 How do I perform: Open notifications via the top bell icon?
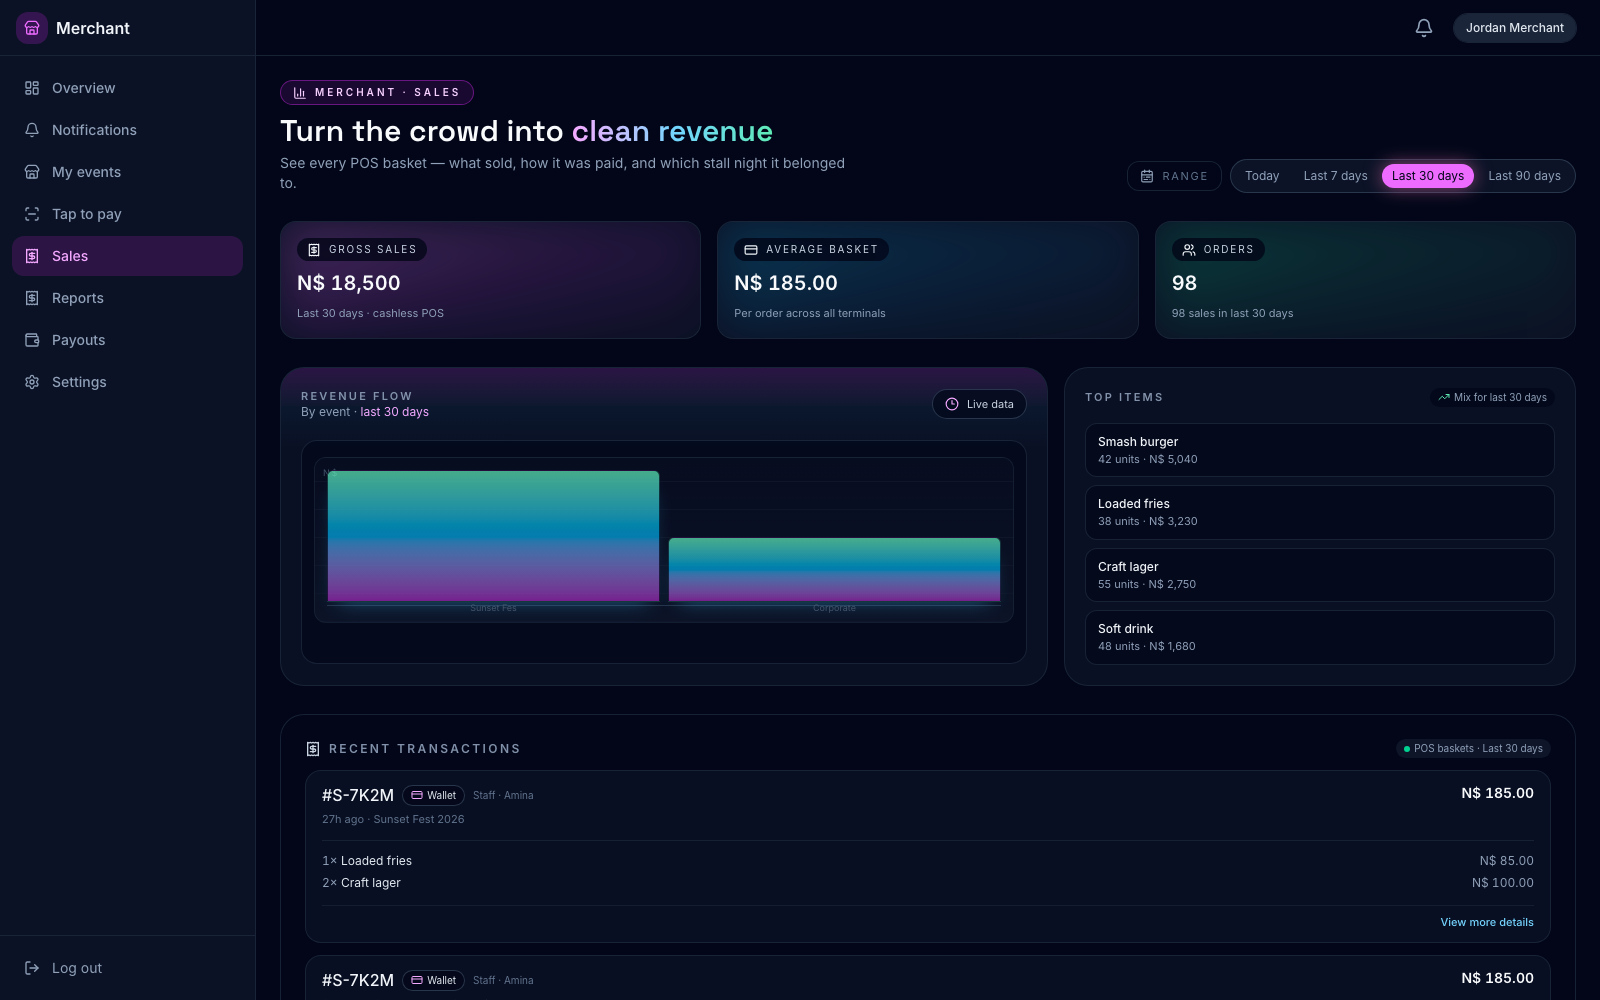click(x=1424, y=28)
